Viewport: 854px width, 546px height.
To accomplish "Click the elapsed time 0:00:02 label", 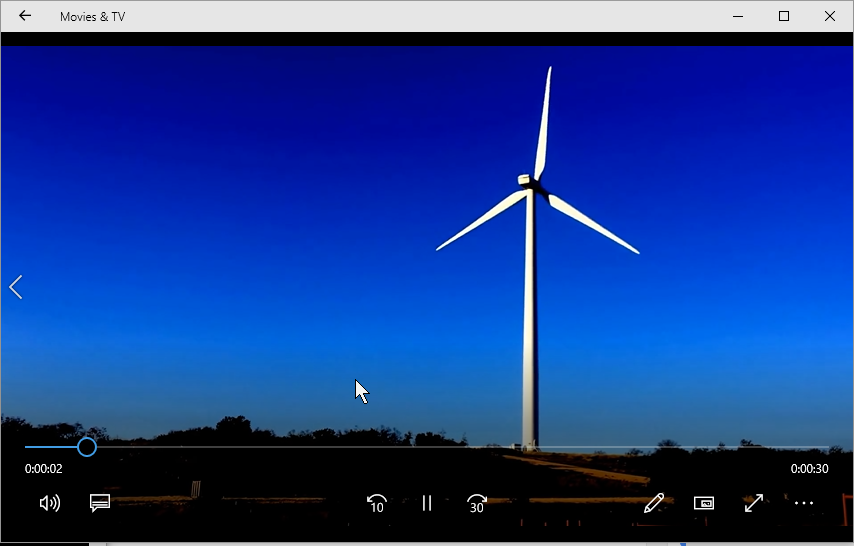I will tap(44, 469).
